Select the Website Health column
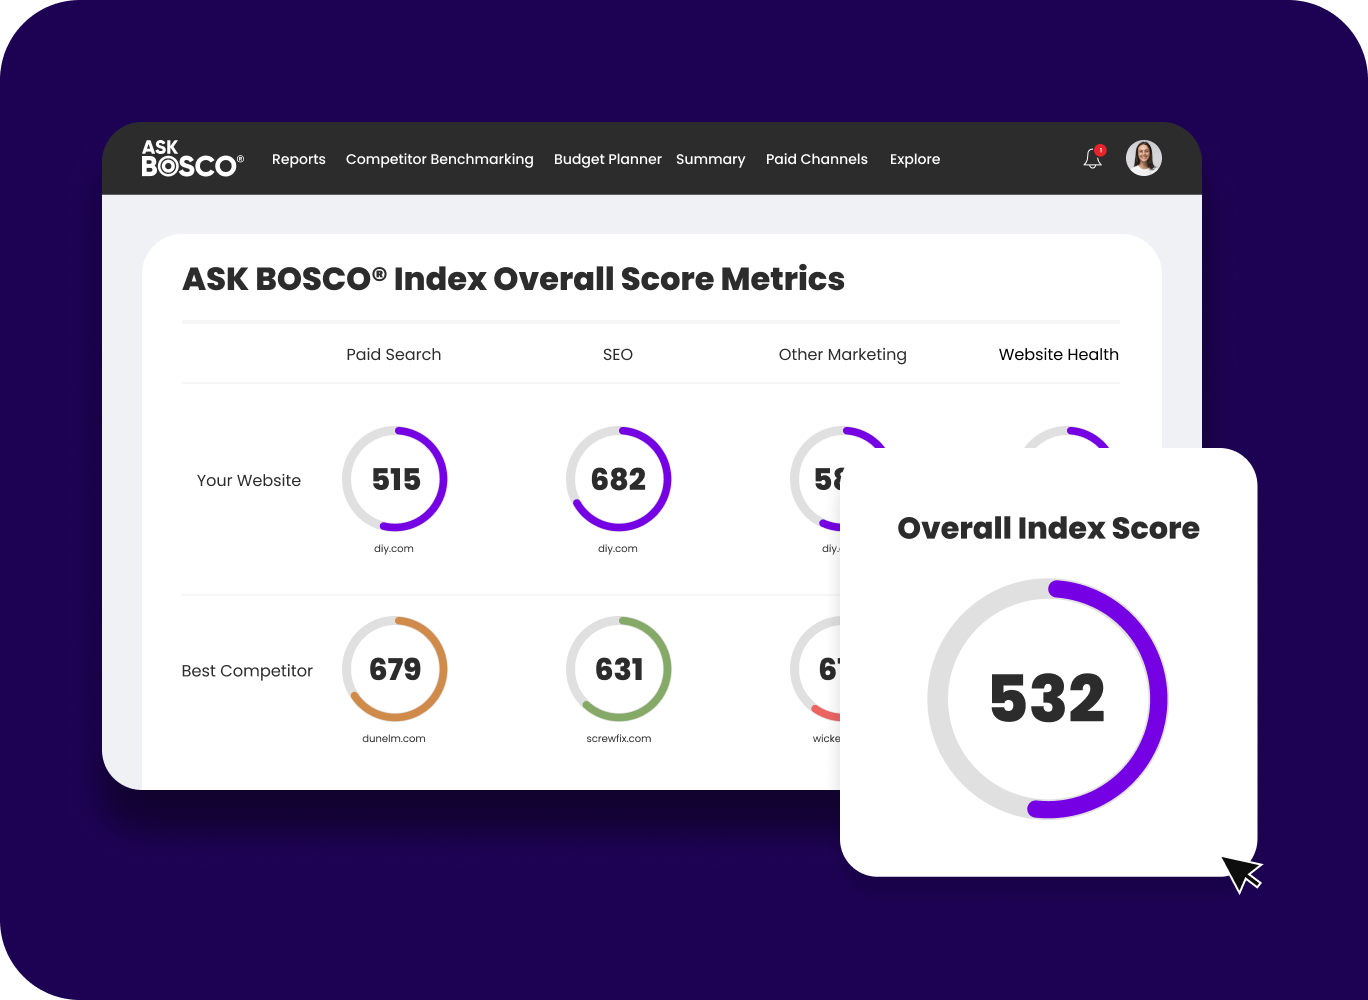 point(1058,354)
